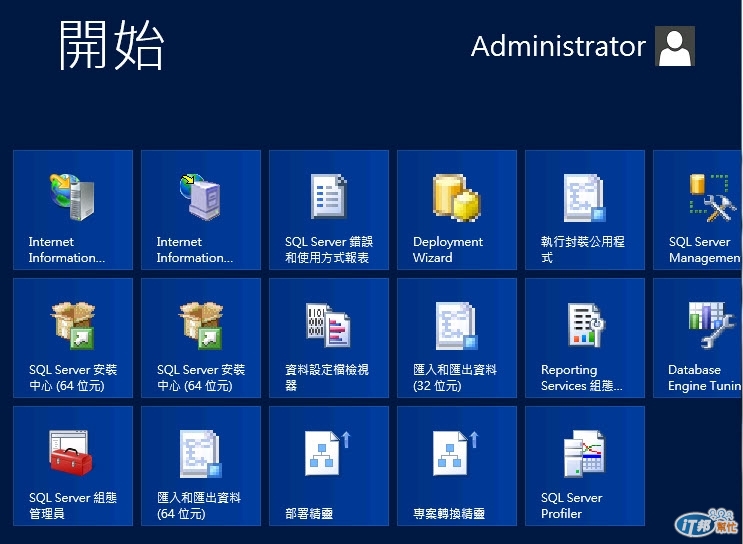
Task: Launch Database Engine Tuning tile
Action: pos(698,338)
